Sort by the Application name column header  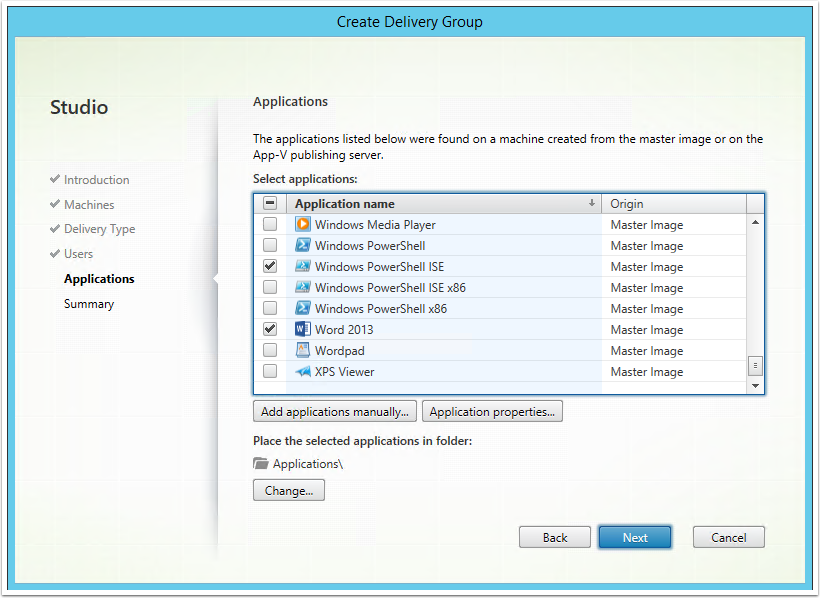(443, 204)
